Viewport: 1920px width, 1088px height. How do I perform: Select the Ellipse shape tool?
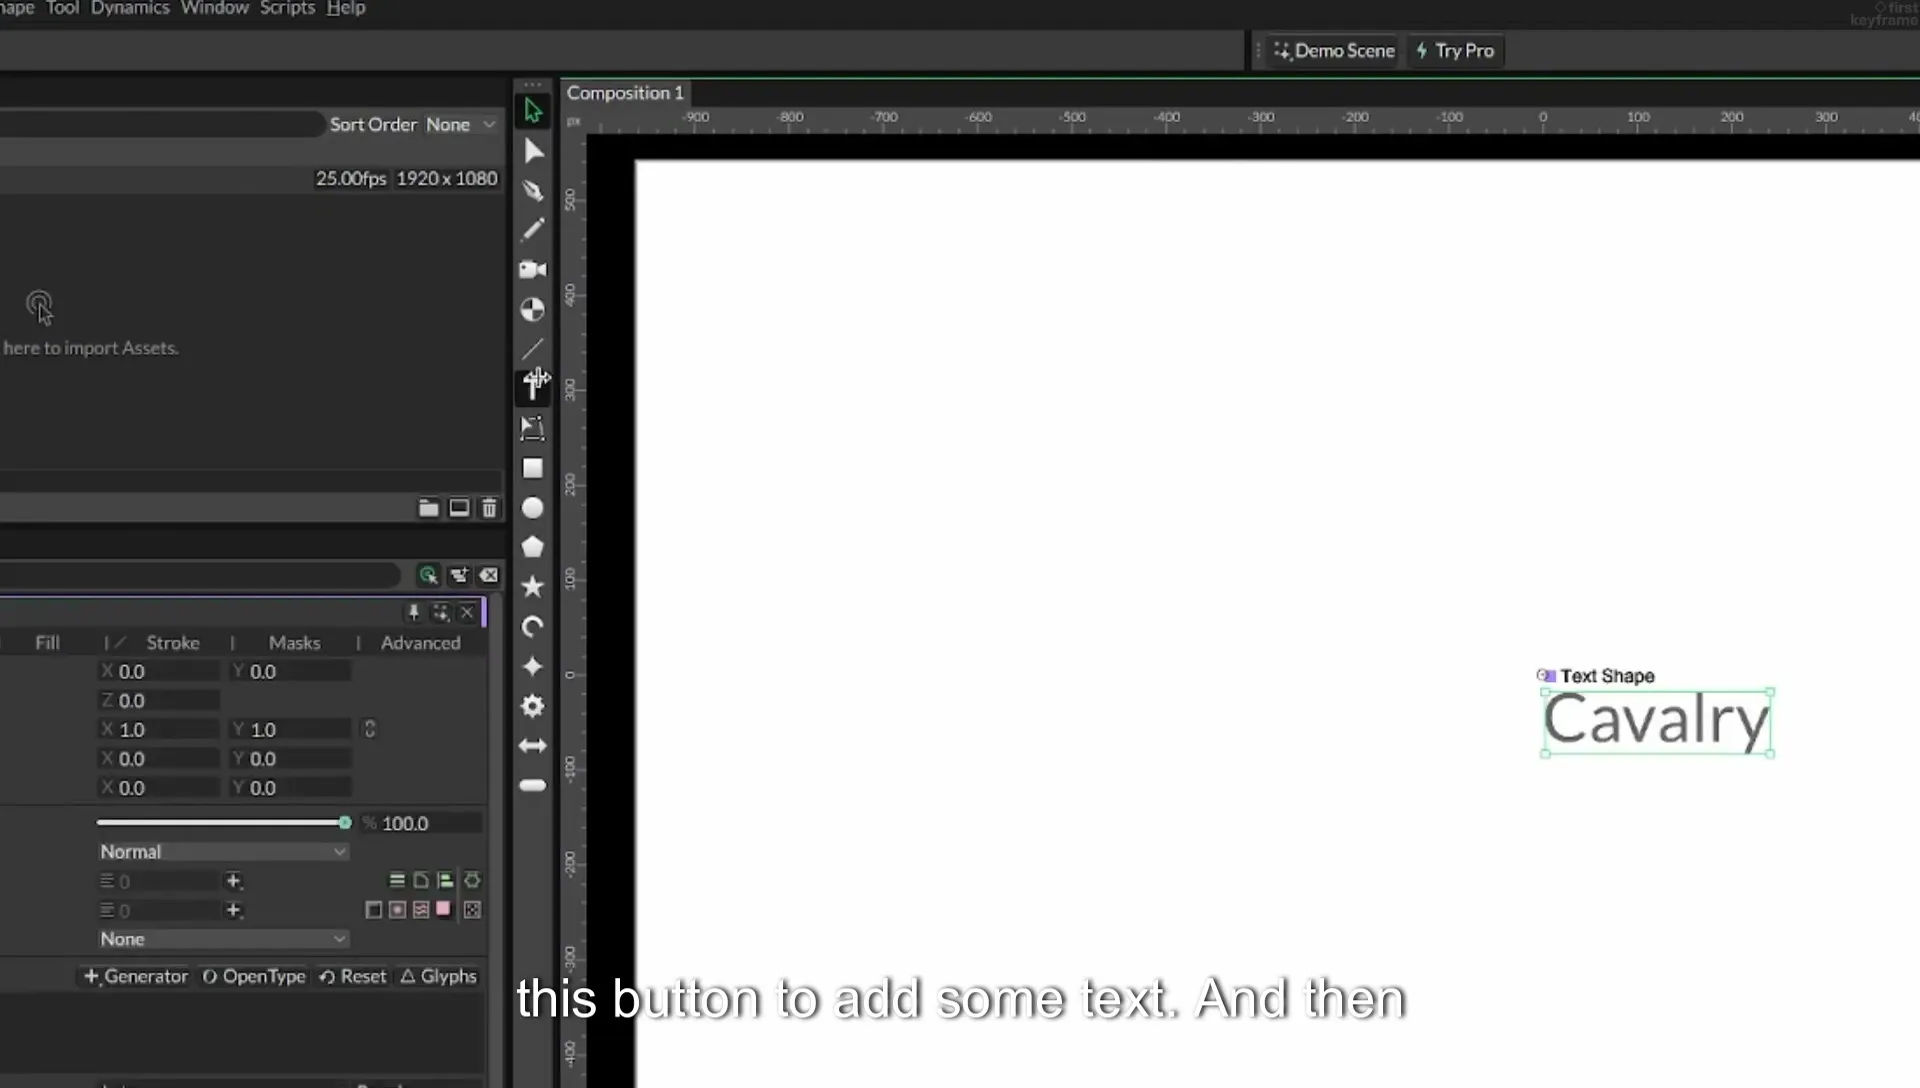click(x=533, y=508)
